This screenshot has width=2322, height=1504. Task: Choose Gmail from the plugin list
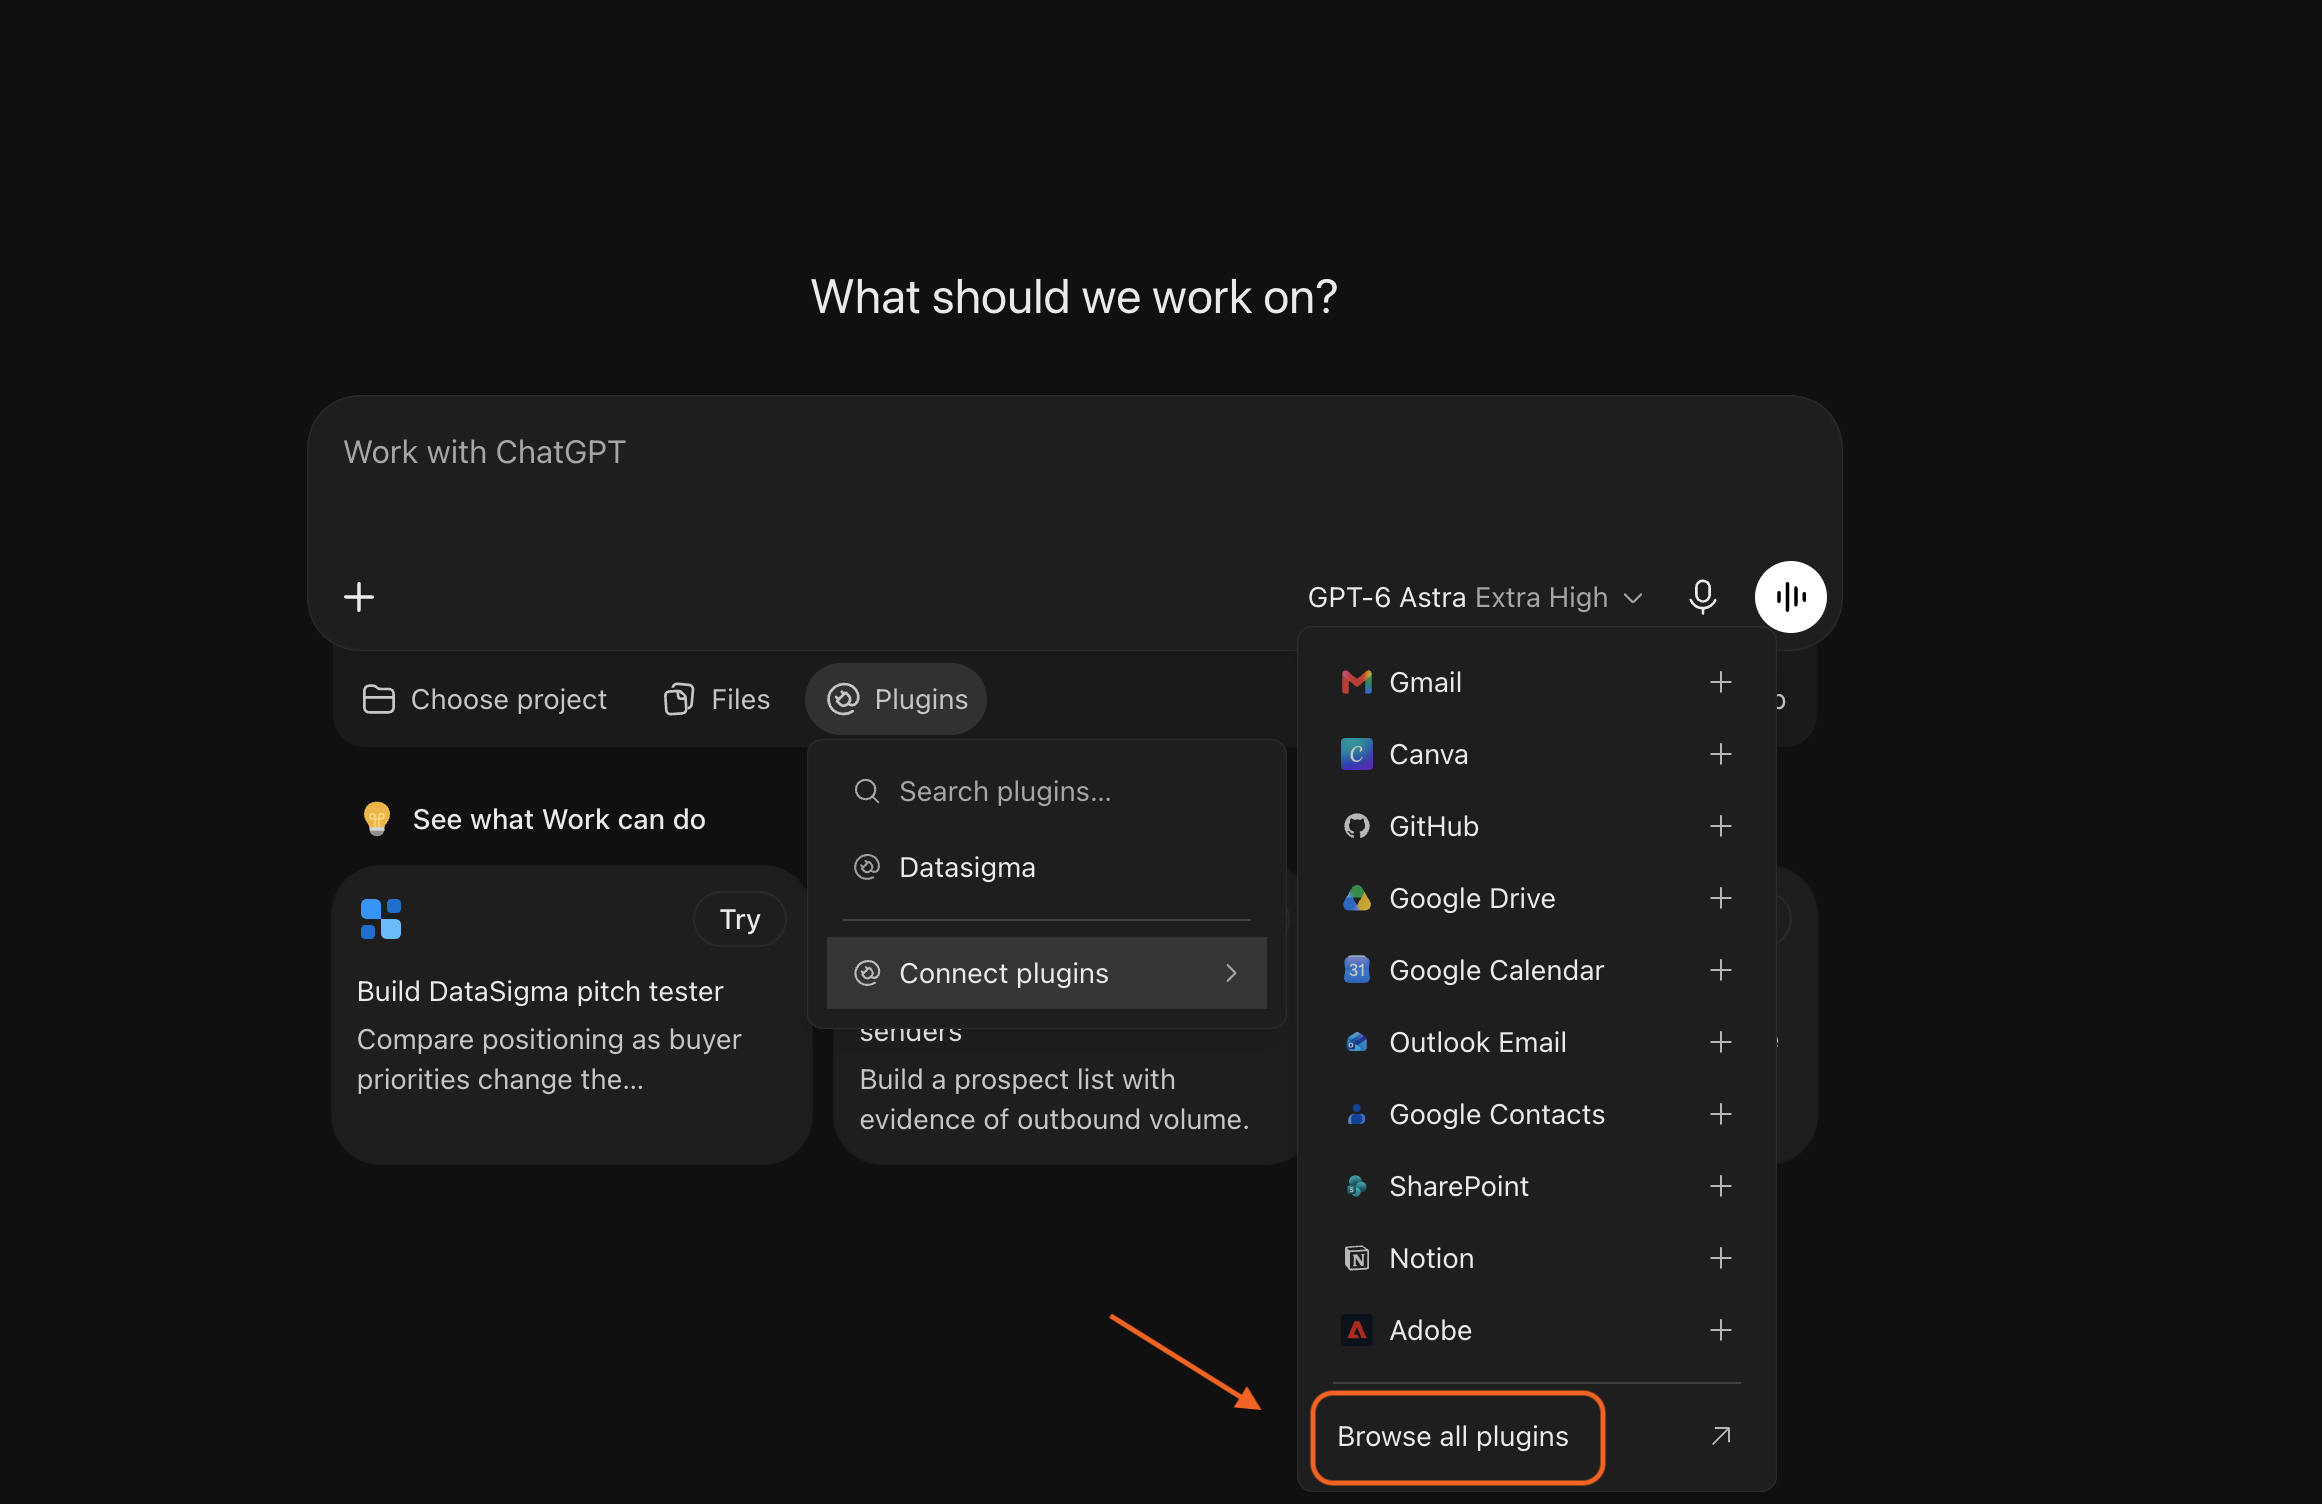[x=1536, y=682]
